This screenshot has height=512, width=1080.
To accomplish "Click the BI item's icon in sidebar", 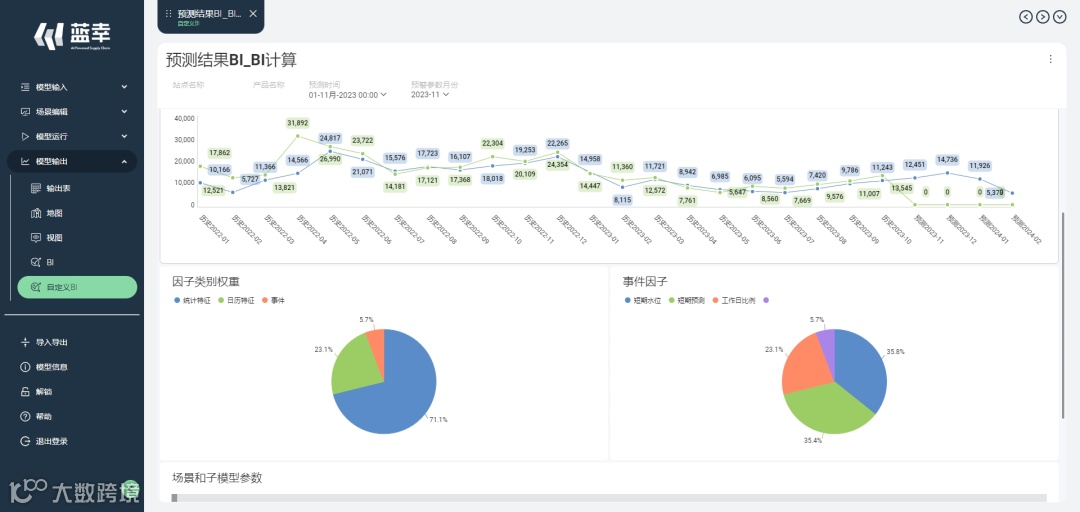I will 37,263.
